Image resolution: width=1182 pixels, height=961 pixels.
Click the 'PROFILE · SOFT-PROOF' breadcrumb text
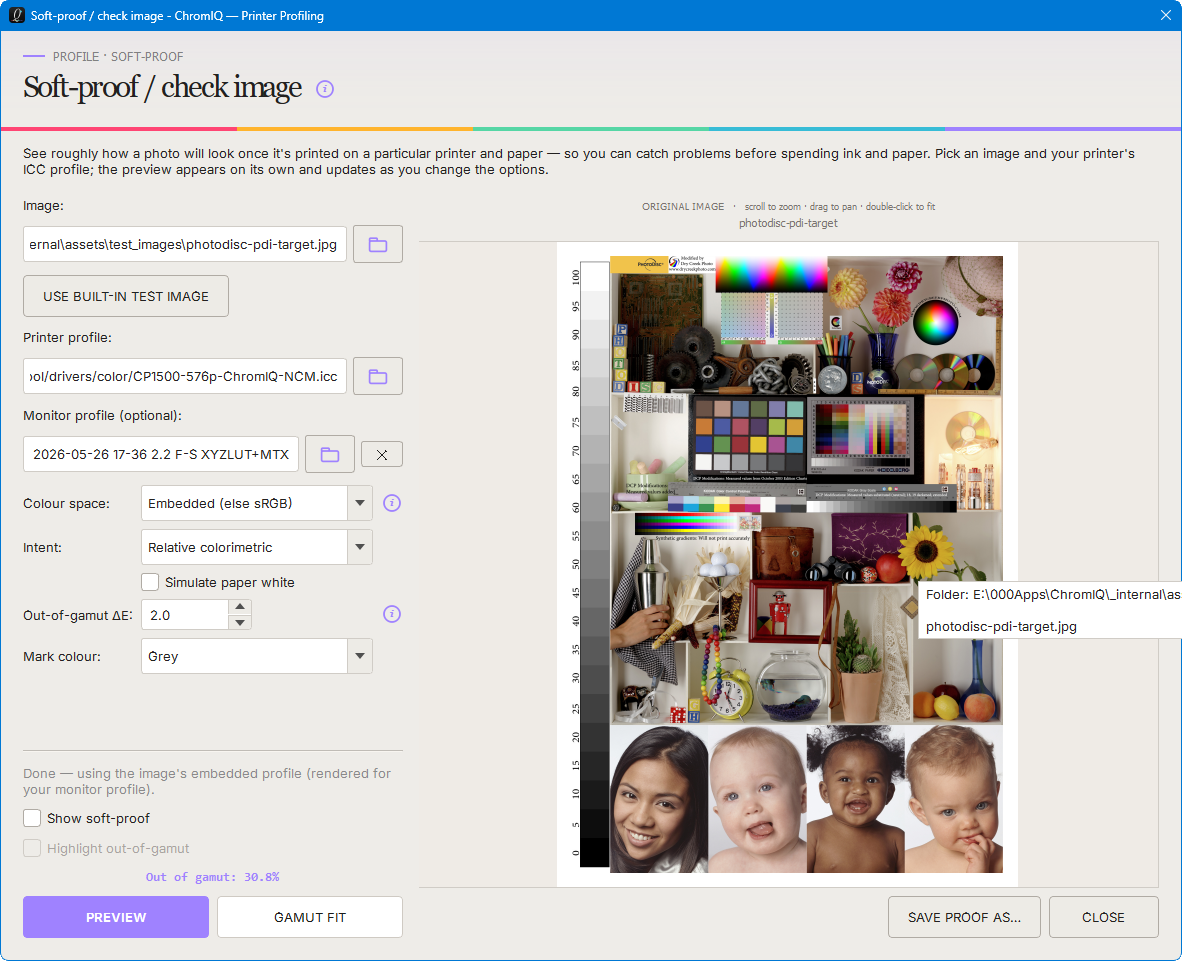coord(118,57)
